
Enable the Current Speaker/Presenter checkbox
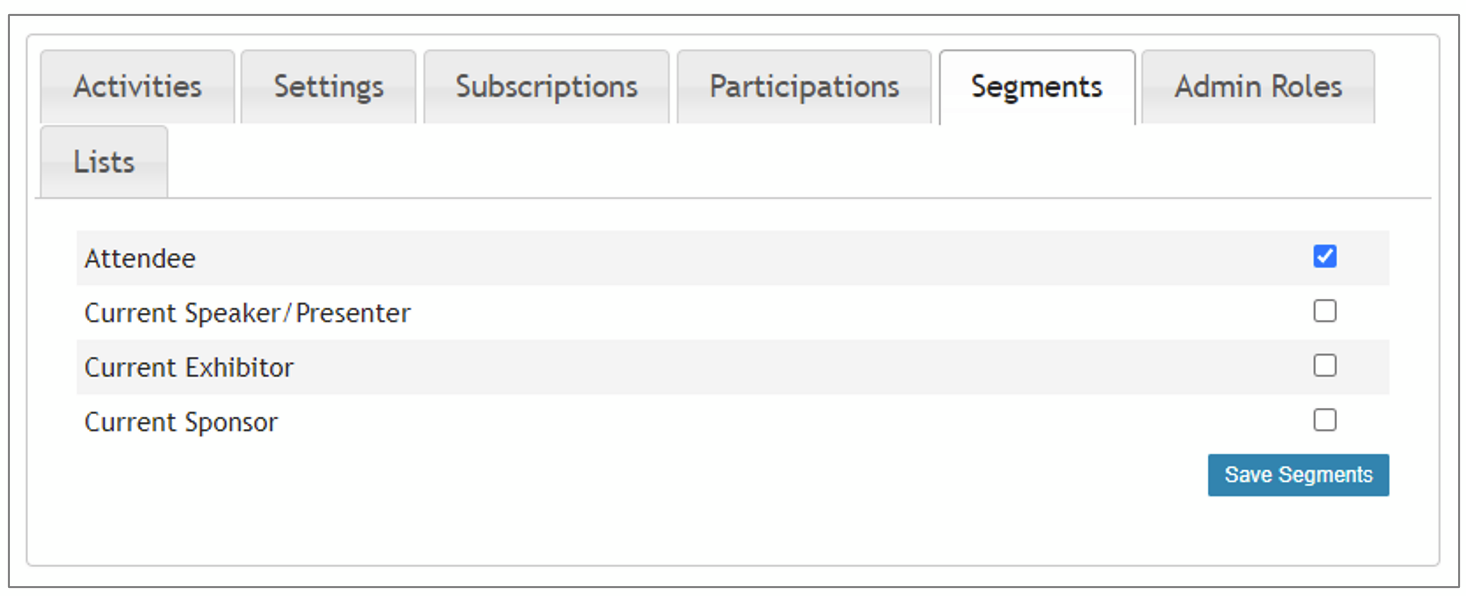(1324, 312)
